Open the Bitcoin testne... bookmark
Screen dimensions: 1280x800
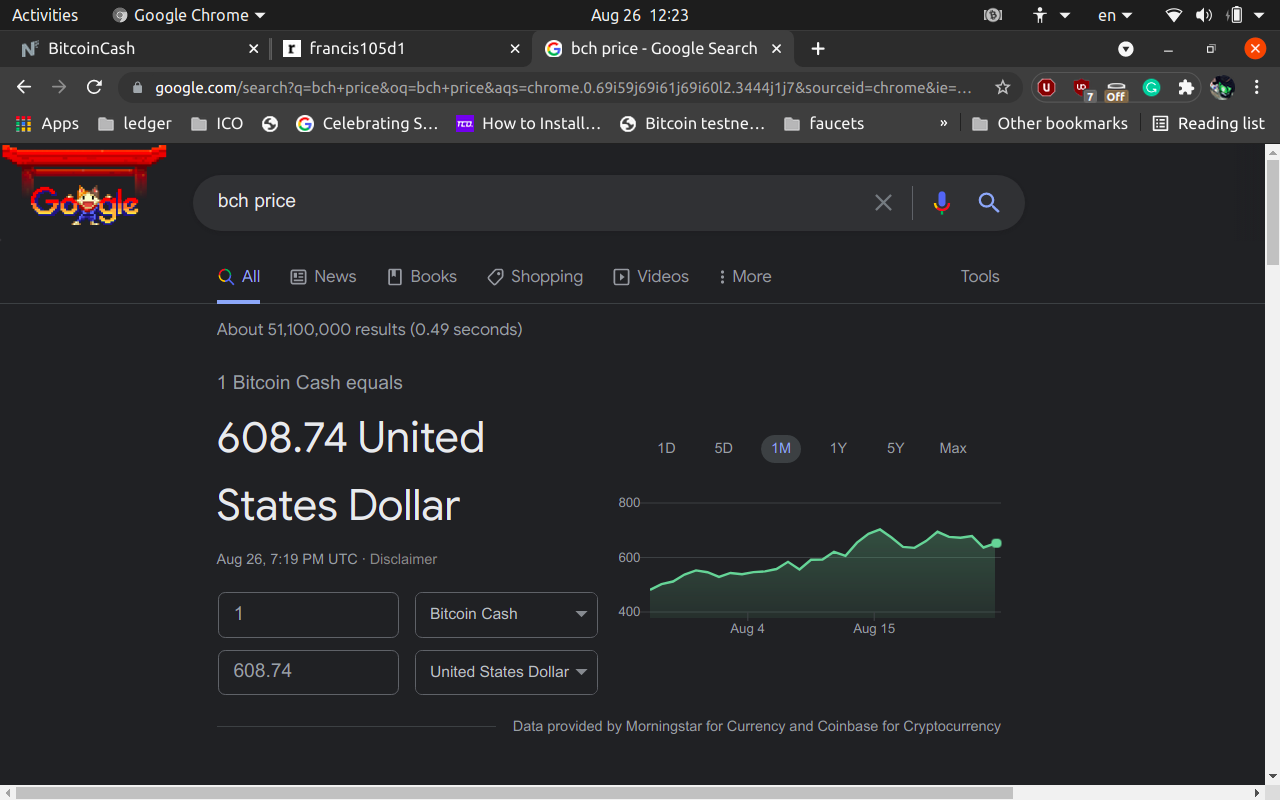click(692, 124)
